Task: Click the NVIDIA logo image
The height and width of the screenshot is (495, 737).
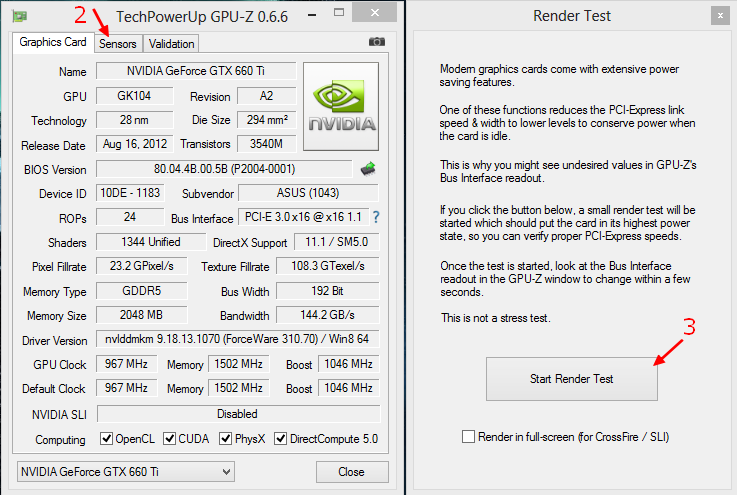Action: tap(341, 107)
